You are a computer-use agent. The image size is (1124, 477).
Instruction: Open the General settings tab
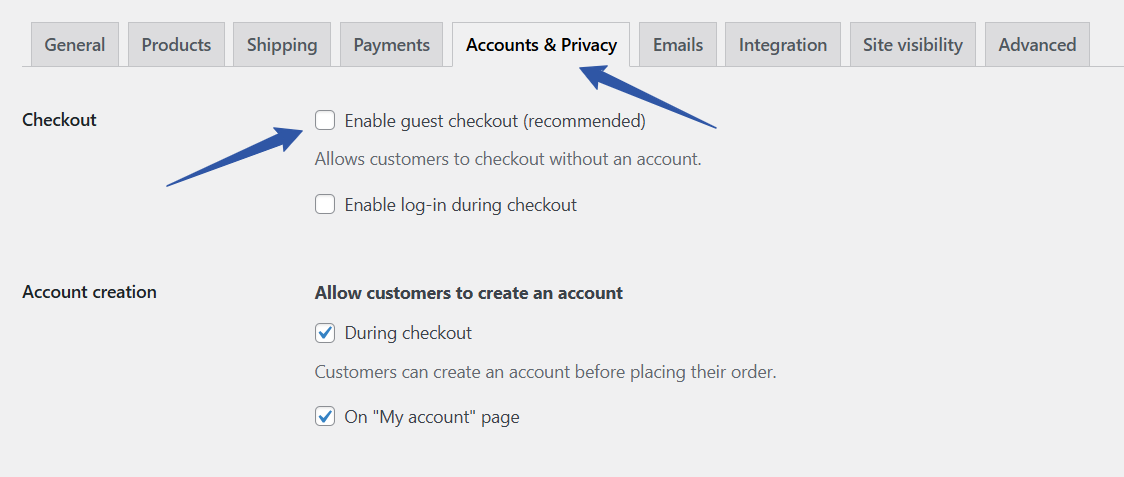click(x=75, y=45)
